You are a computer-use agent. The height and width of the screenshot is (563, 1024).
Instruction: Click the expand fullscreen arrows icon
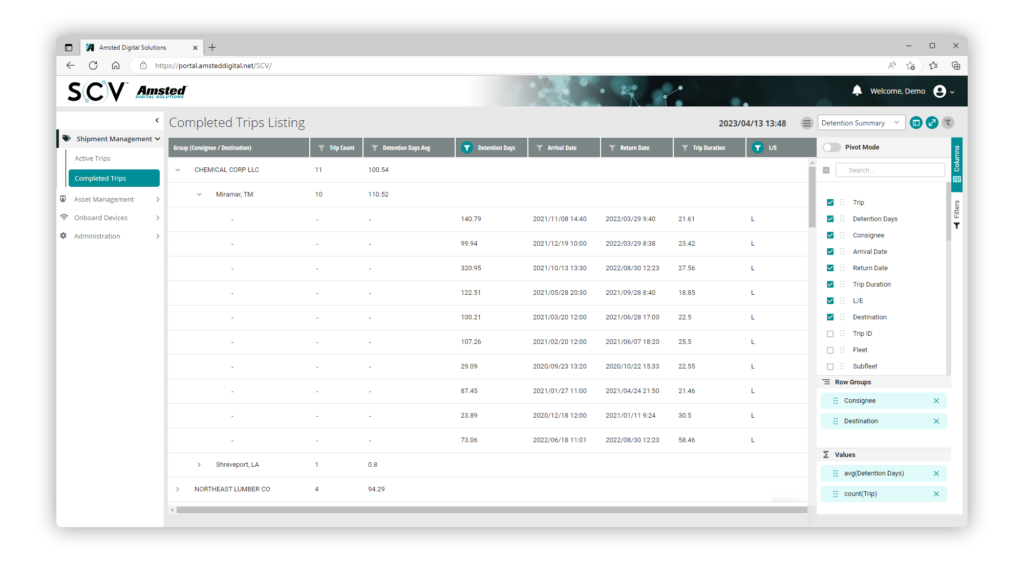[932, 123]
